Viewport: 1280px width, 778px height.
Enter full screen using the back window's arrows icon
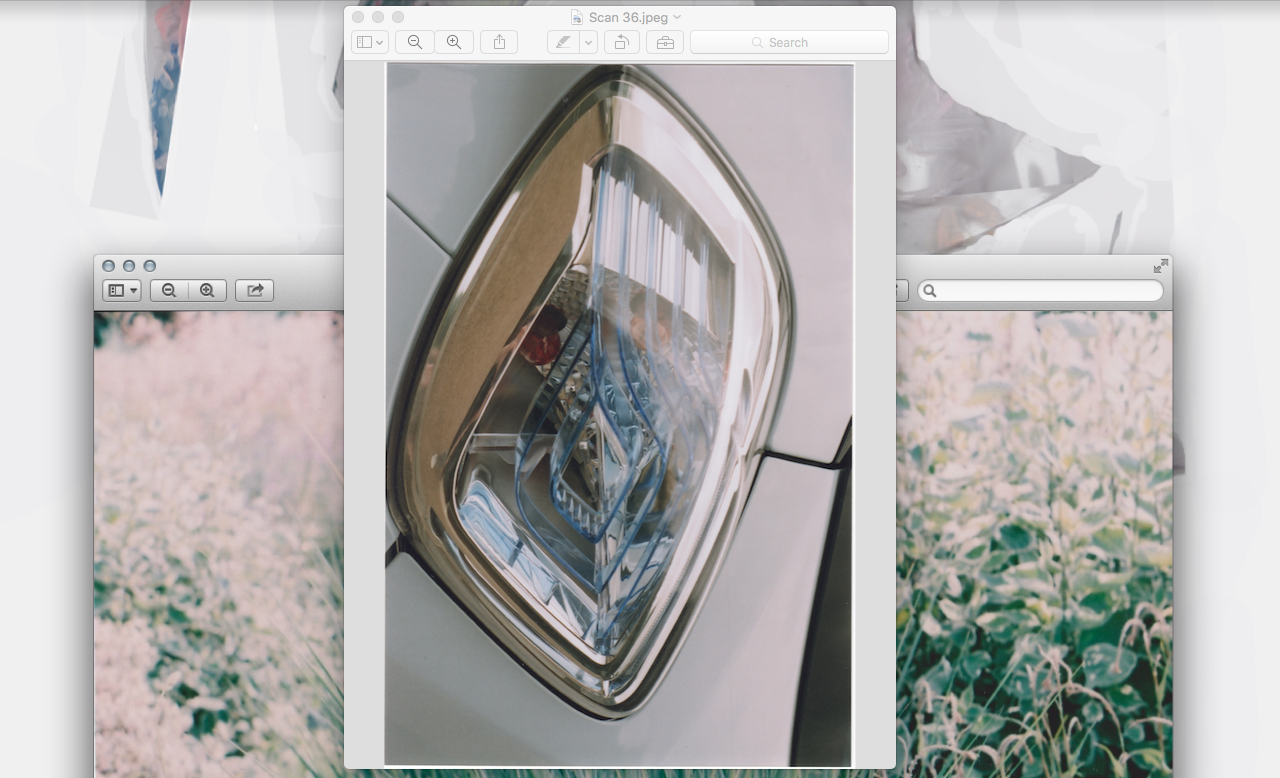coord(1160,266)
